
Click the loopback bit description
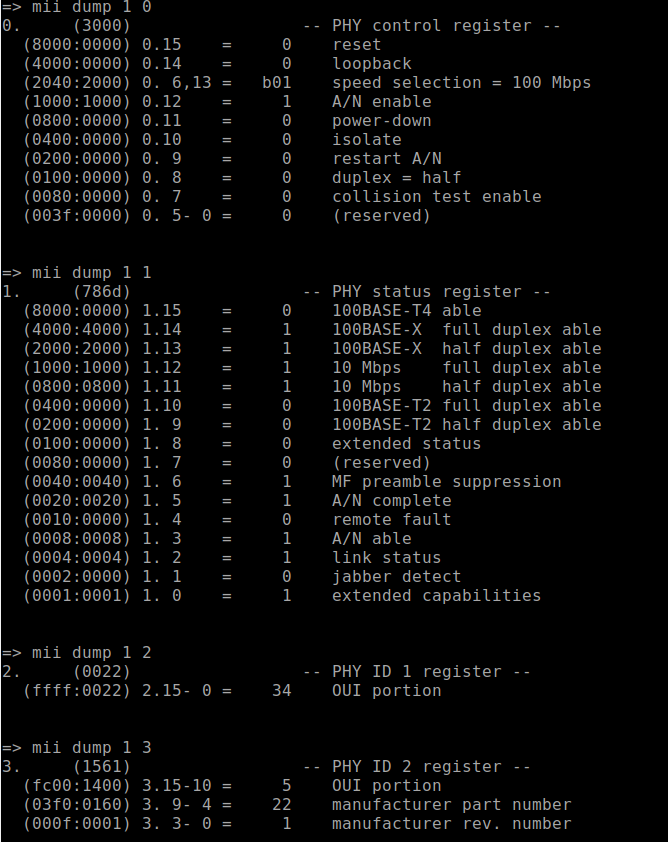point(371,63)
